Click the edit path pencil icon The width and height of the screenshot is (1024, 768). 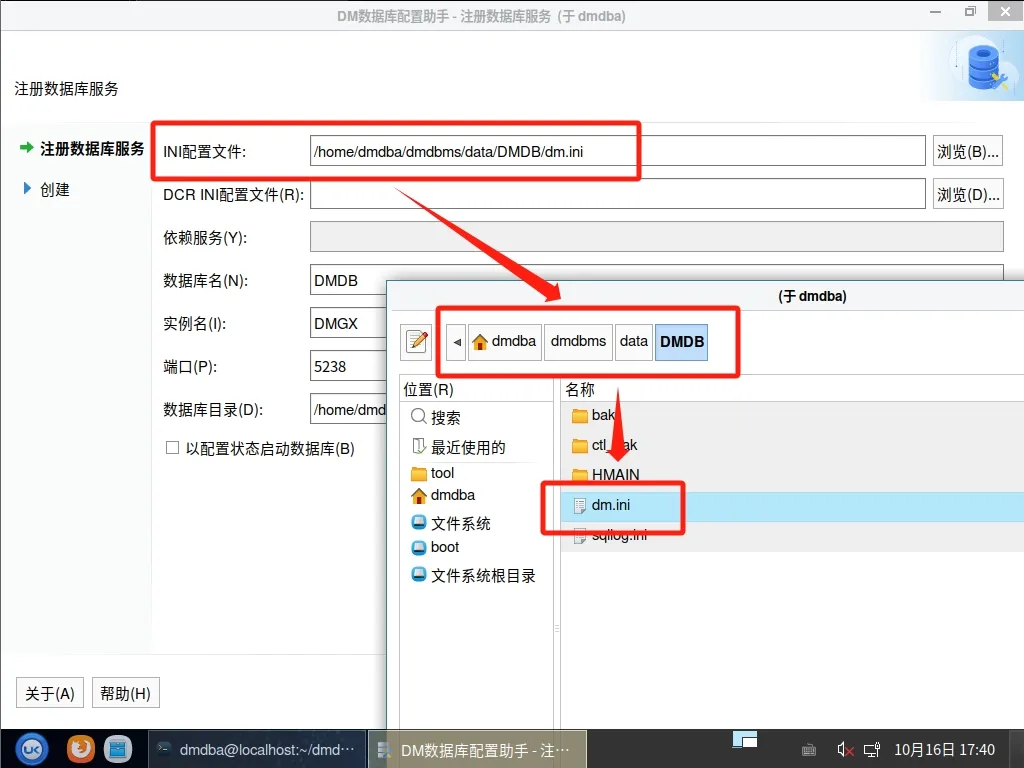[x=417, y=342]
